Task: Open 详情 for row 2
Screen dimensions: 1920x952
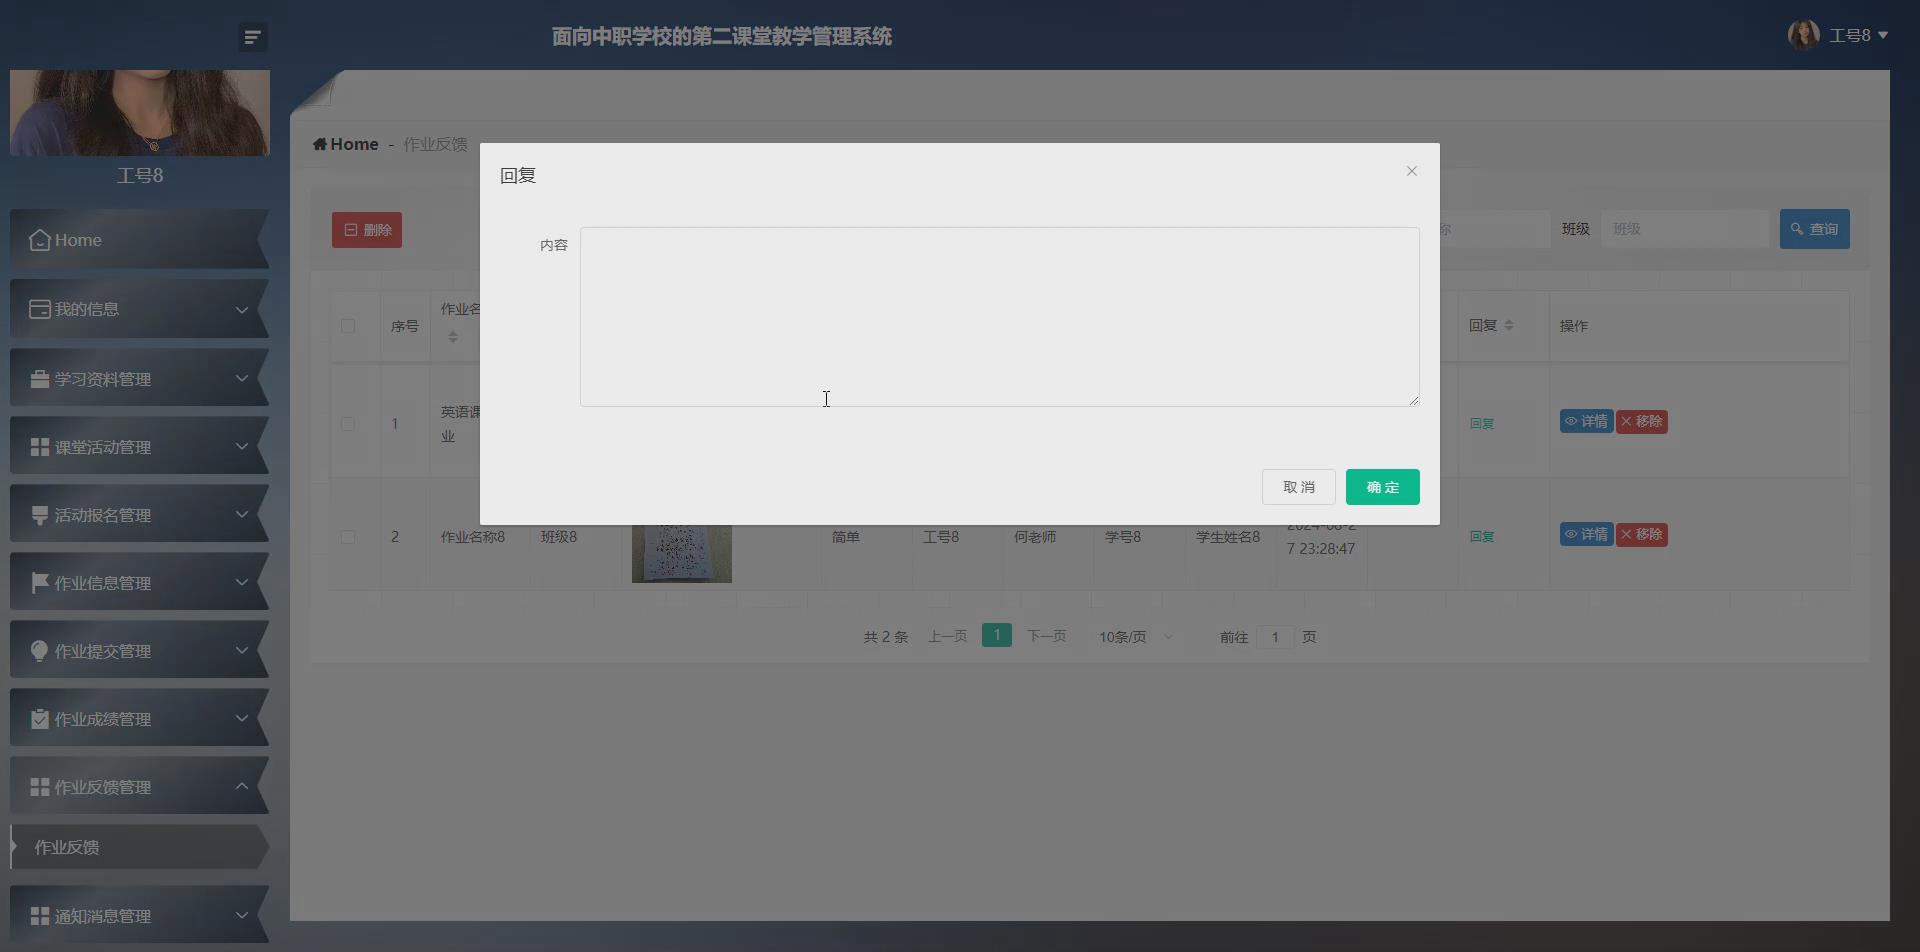Action: 1586,534
